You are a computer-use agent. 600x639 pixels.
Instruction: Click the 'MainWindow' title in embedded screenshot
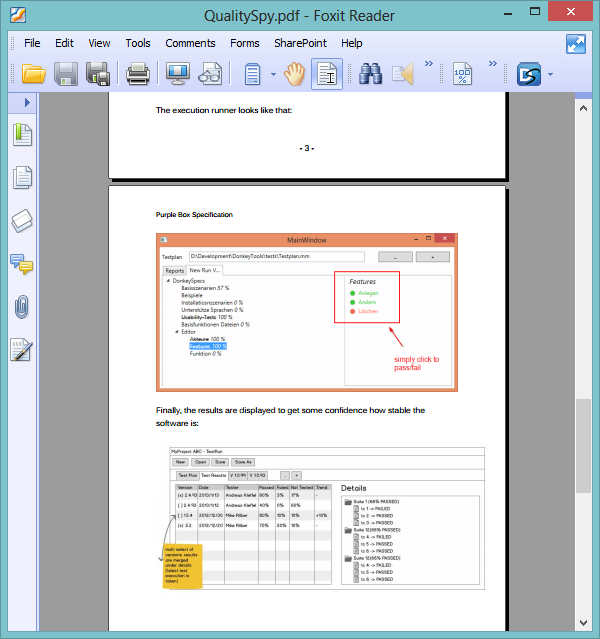[307, 240]
